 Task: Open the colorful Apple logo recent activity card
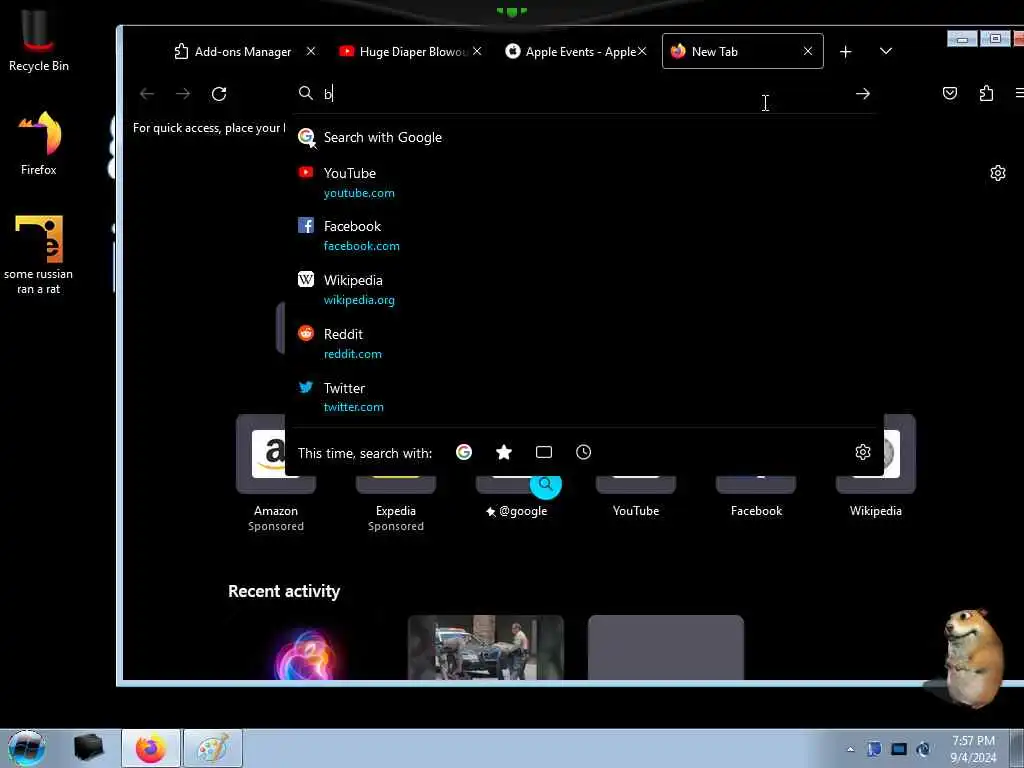306,648
